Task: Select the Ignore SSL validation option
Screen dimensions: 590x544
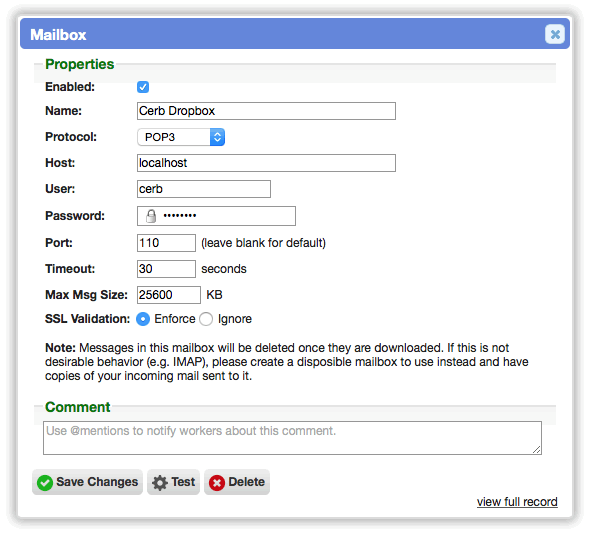Action: coord(206,319)
